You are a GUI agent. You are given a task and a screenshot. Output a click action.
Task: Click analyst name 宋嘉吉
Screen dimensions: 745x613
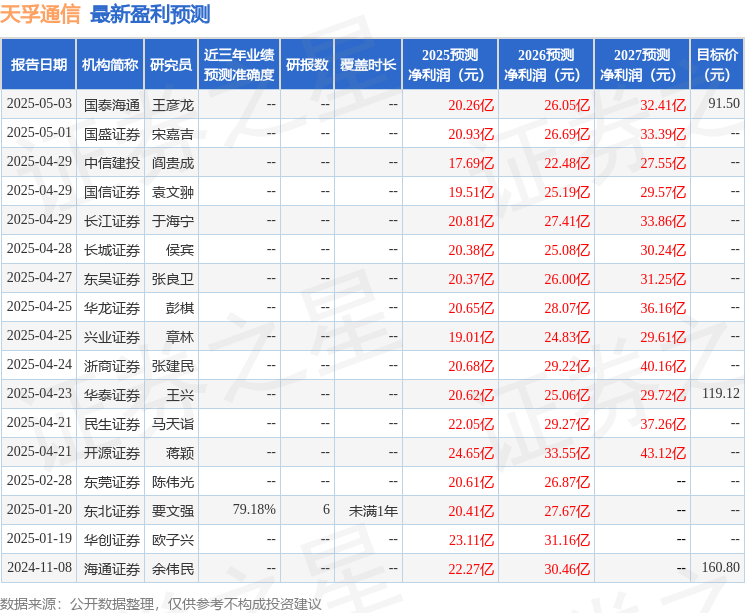click(173, 134)
